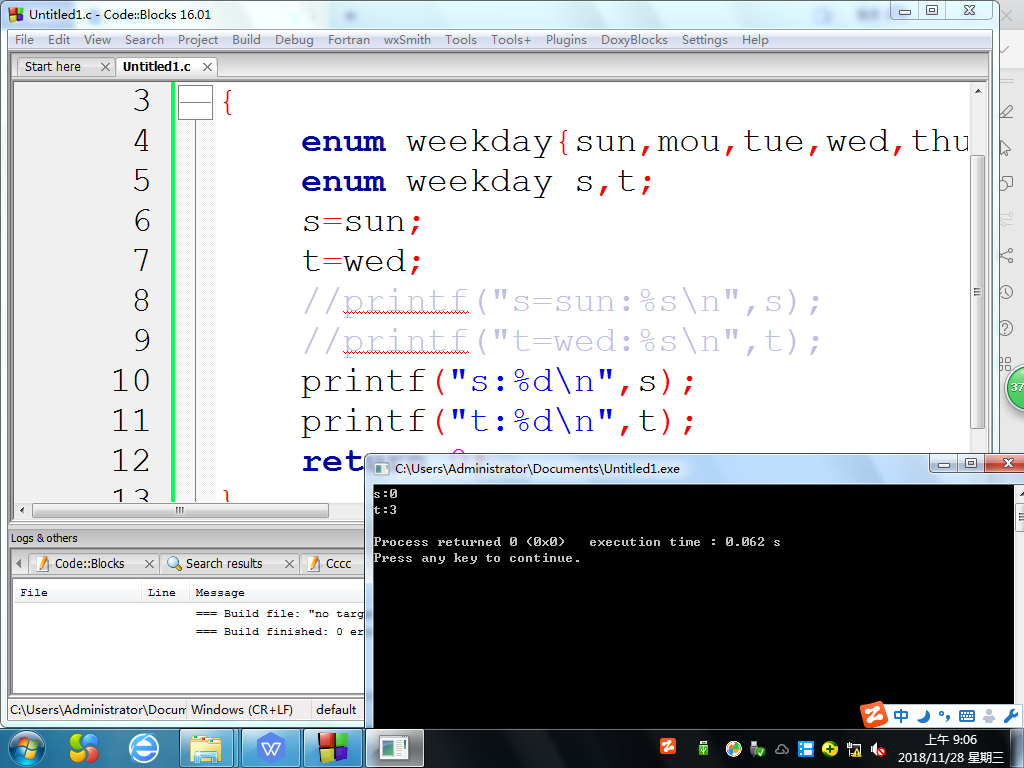The image size is (1024, 768).
Task: Click the Untitled1.exe console icon
Action: click(x=380, y=469)
